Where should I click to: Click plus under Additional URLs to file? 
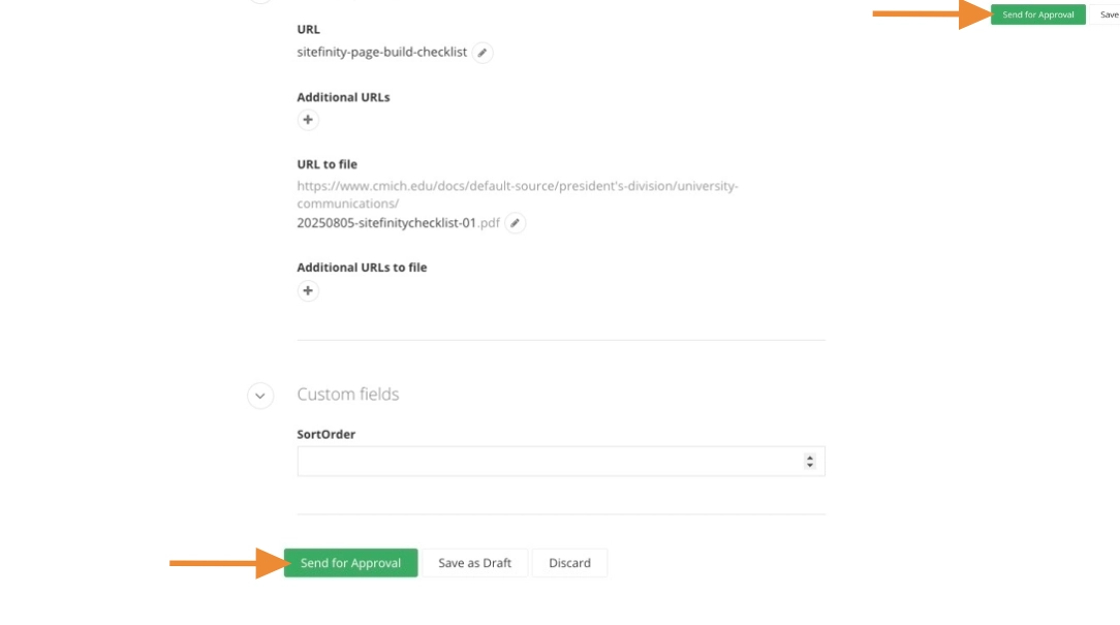(308, 291)
